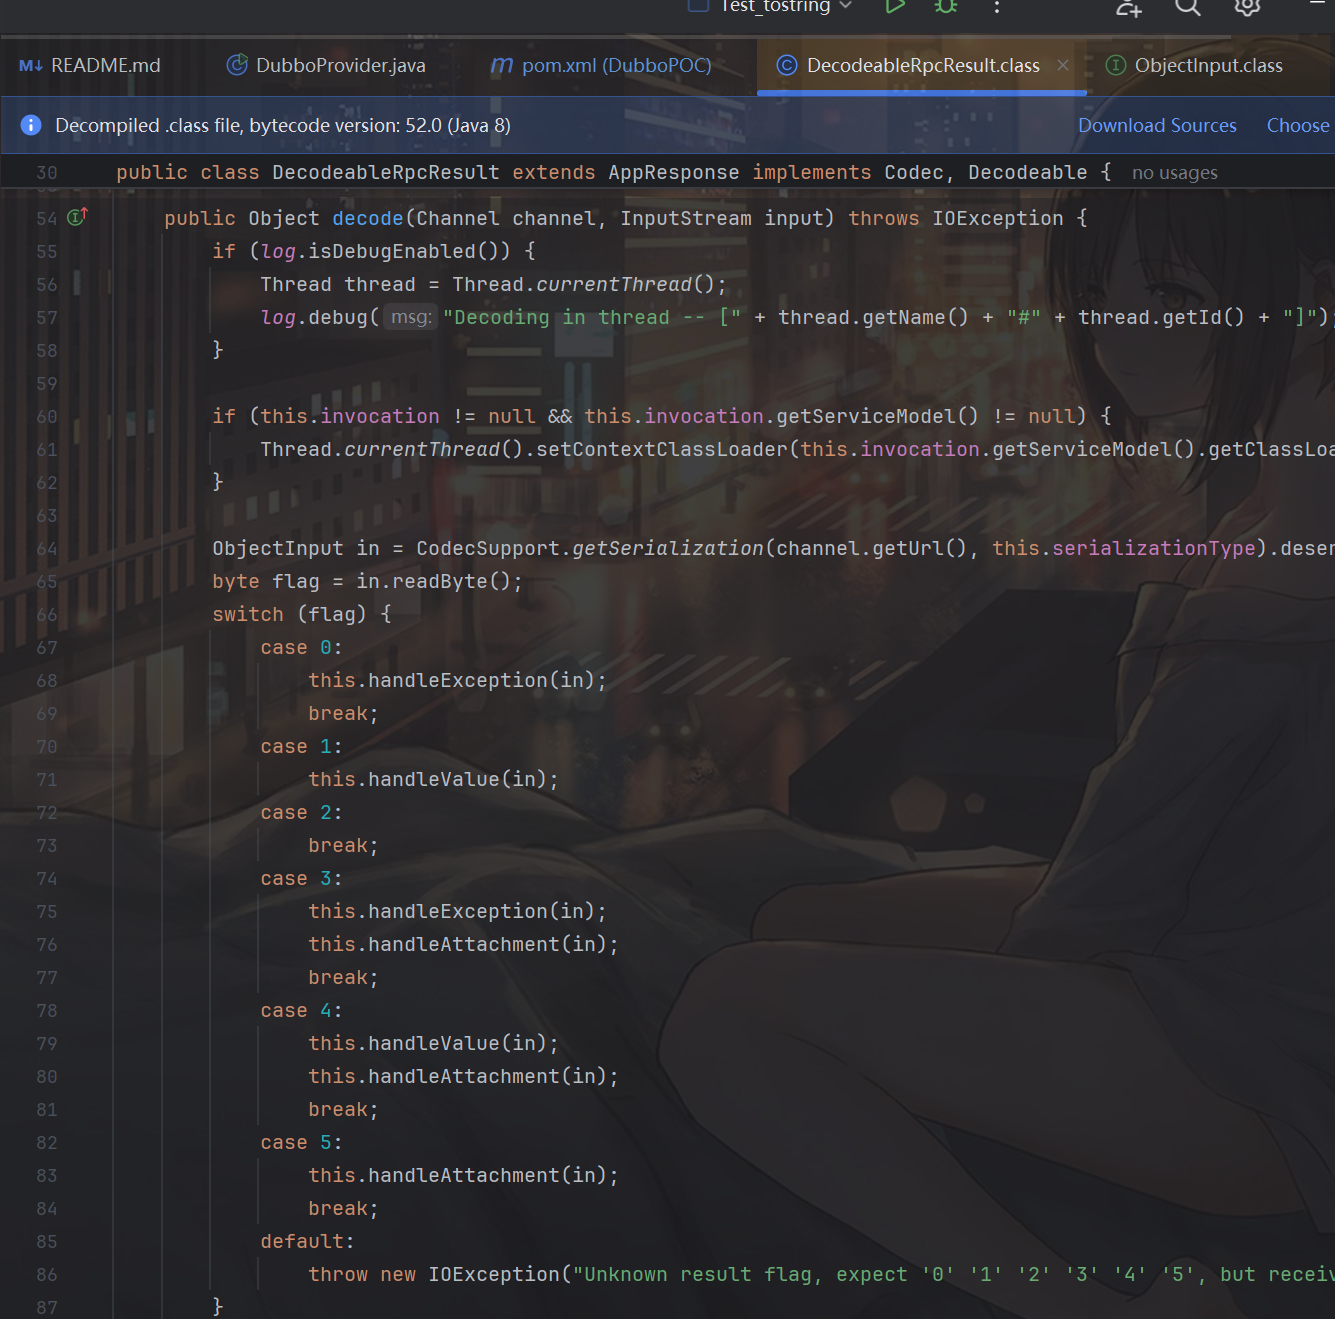This screenshot has width=1335, height=1319.
Task: Click the sticky class declaration line 30
Action: click(x=600, y=173)
